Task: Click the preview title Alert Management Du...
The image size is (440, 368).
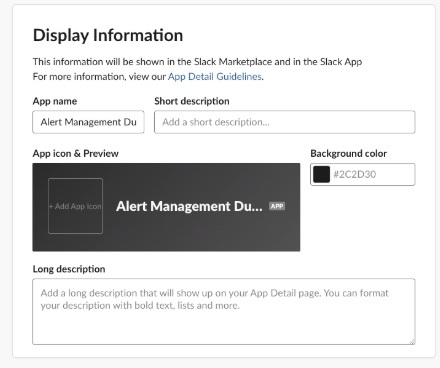Action: 189,206
